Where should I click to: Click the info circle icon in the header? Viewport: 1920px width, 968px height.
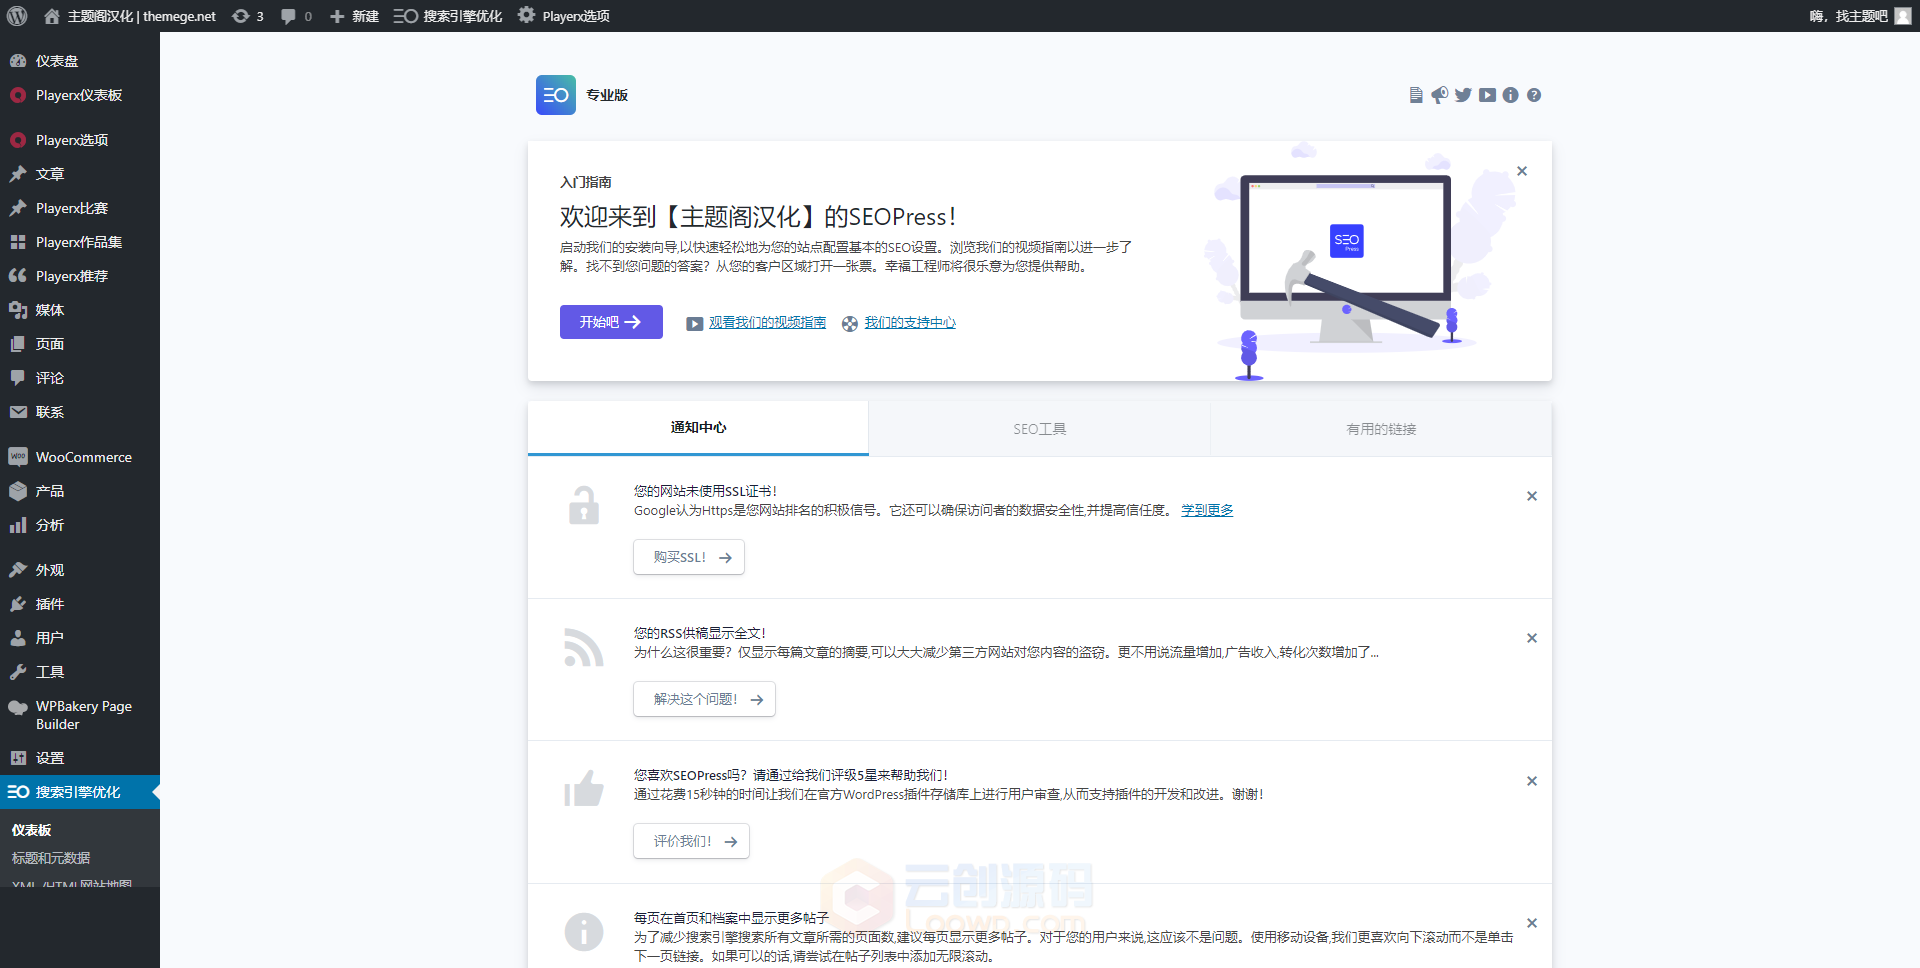1510,95
